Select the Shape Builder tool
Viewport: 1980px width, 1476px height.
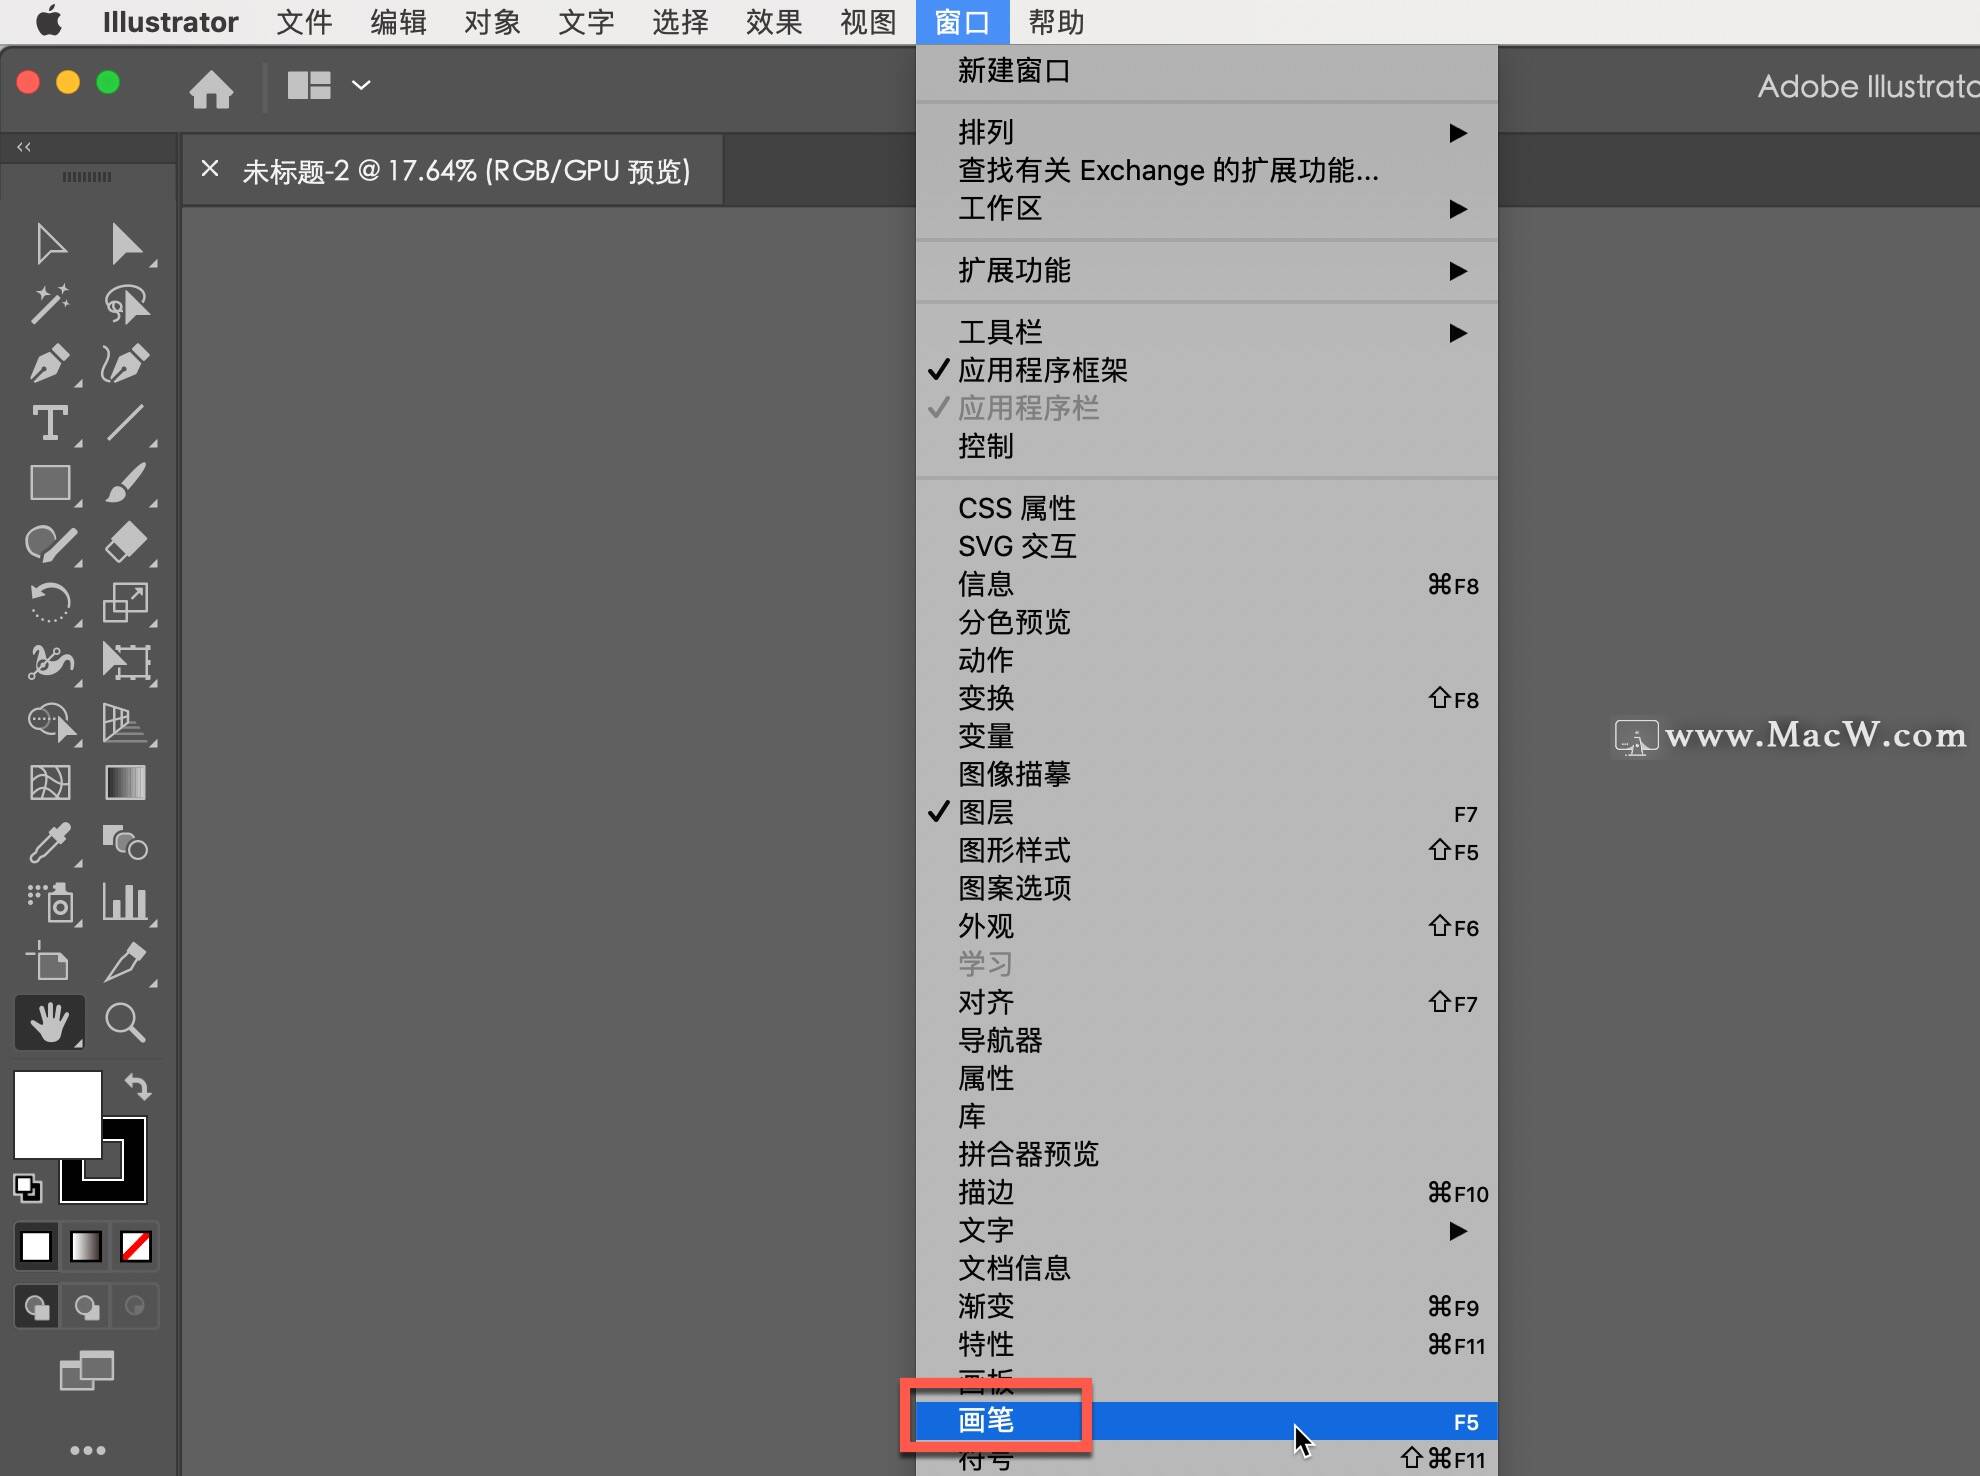pos(50,723)
